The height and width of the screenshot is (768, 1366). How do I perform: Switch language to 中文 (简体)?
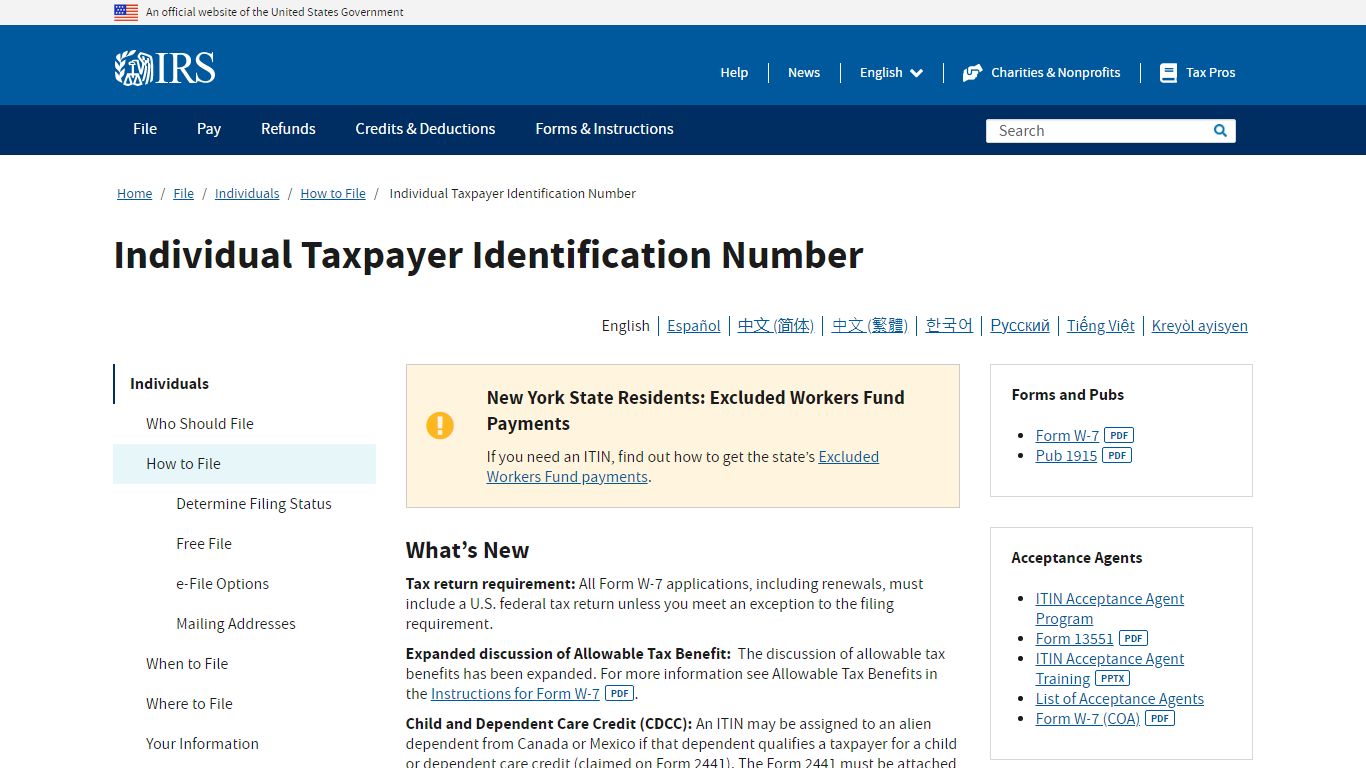[x=776, y=326]
